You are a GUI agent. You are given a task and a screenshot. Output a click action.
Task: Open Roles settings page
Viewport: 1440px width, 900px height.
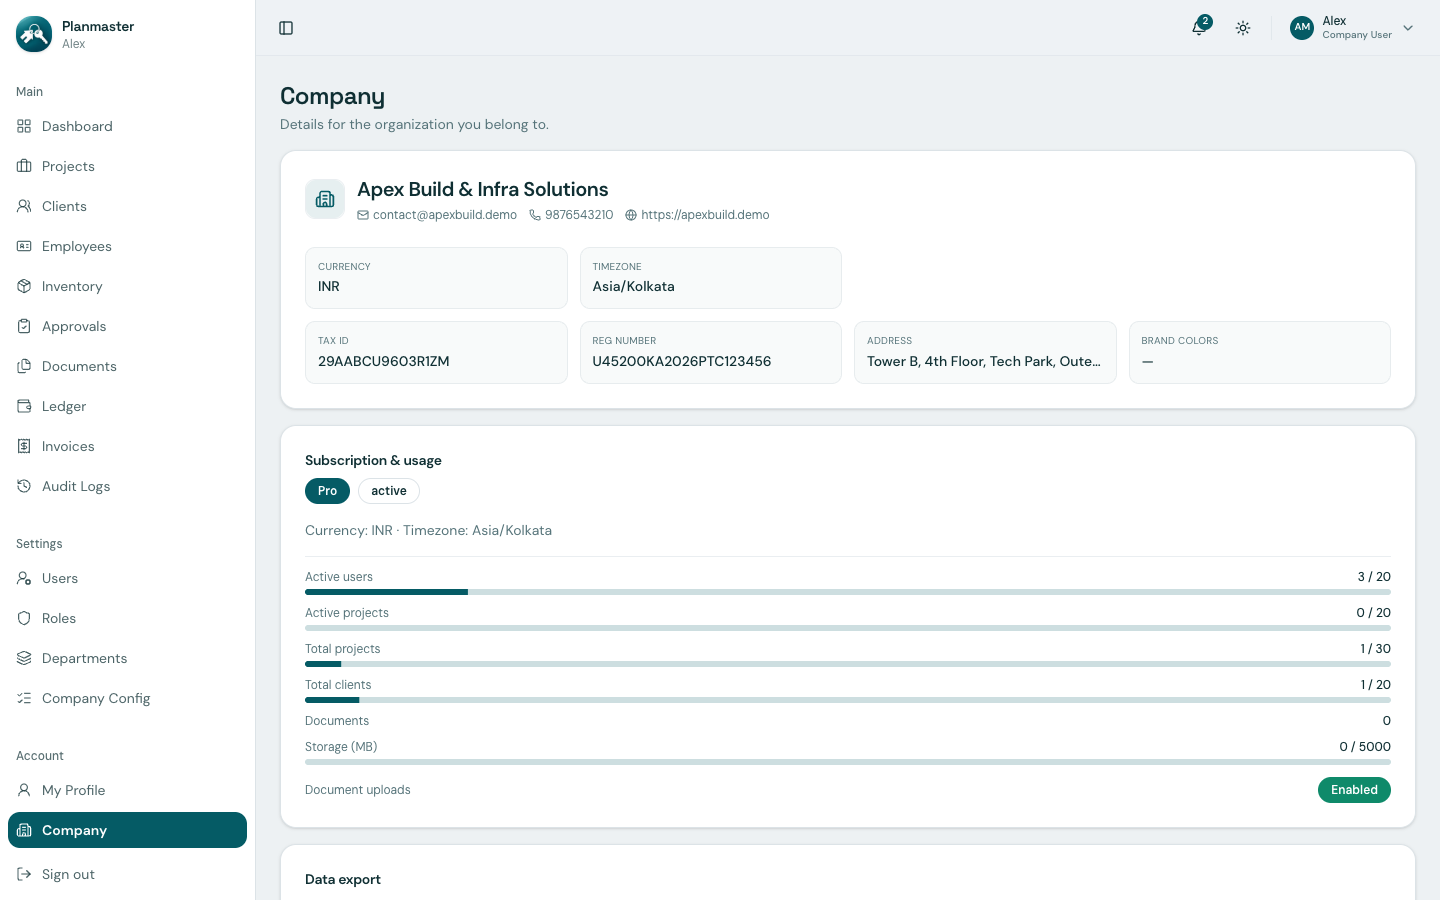pos(127,618)
